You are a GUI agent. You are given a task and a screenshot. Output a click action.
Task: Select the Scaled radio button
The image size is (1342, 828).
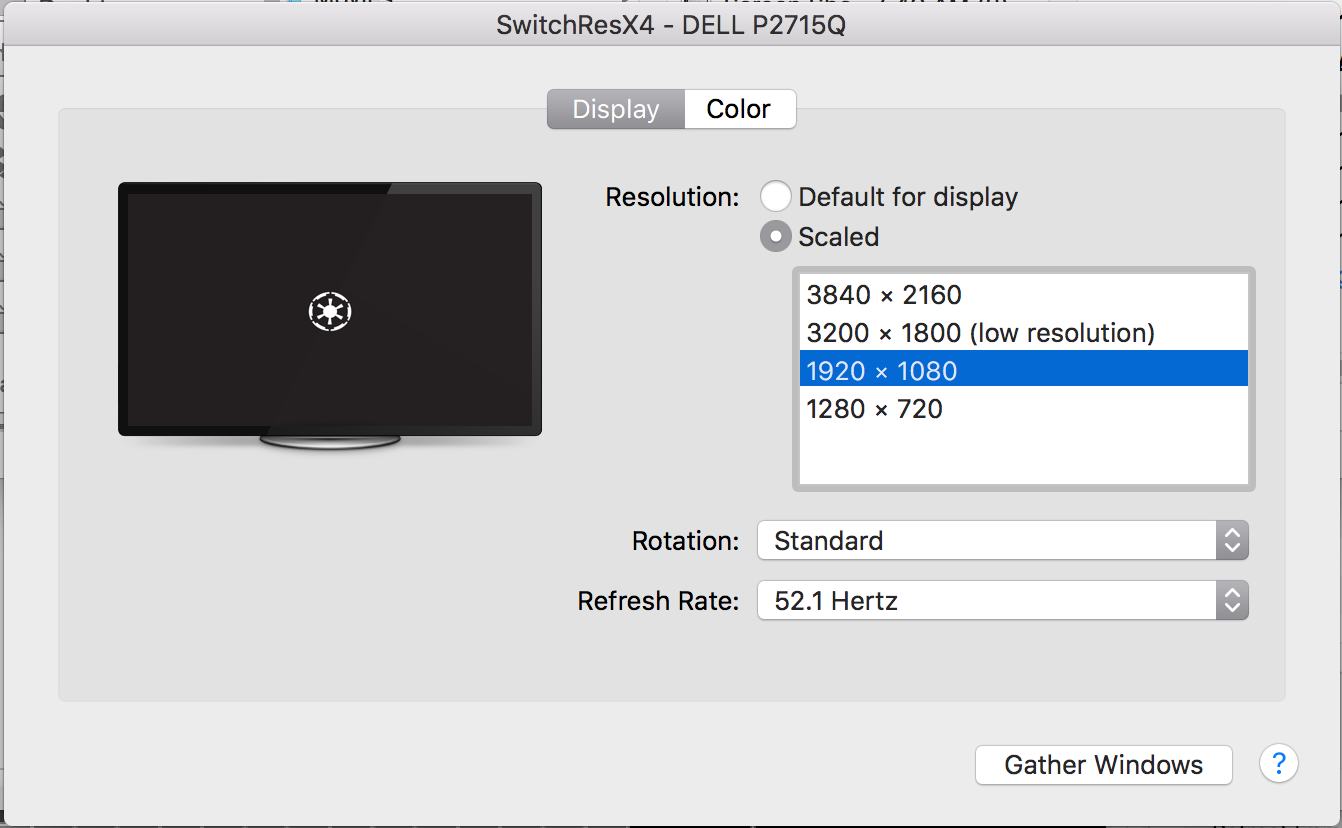click(x=776, y=237)
